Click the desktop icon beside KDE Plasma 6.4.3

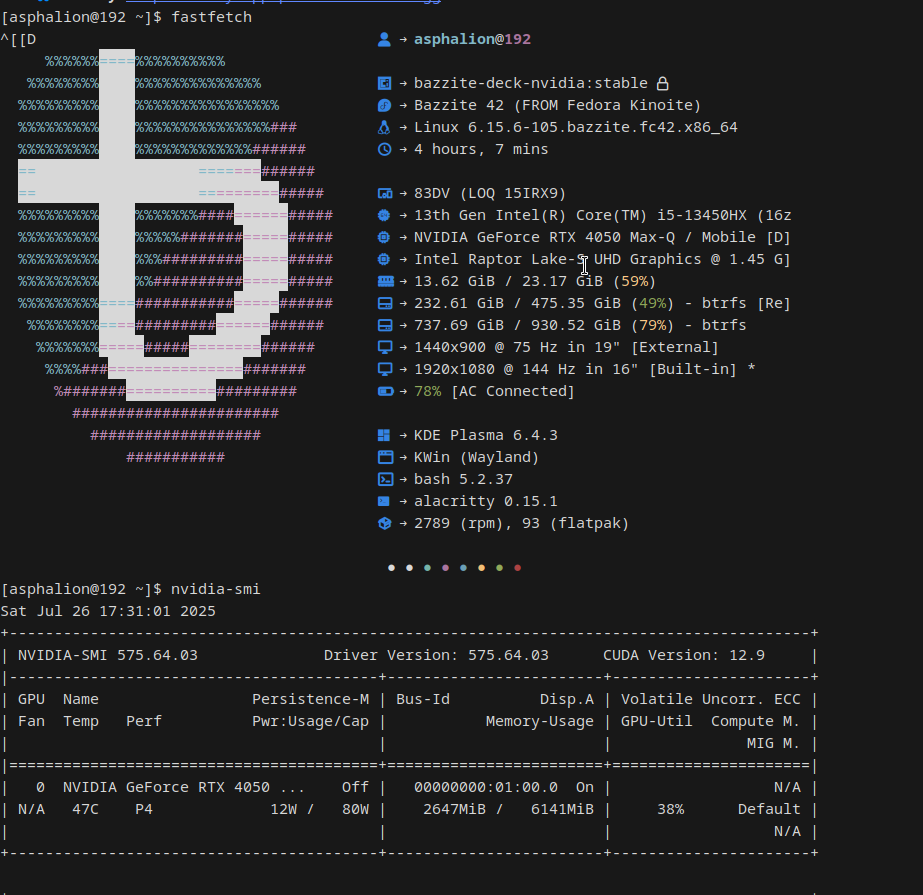click(x=384, y=435)
